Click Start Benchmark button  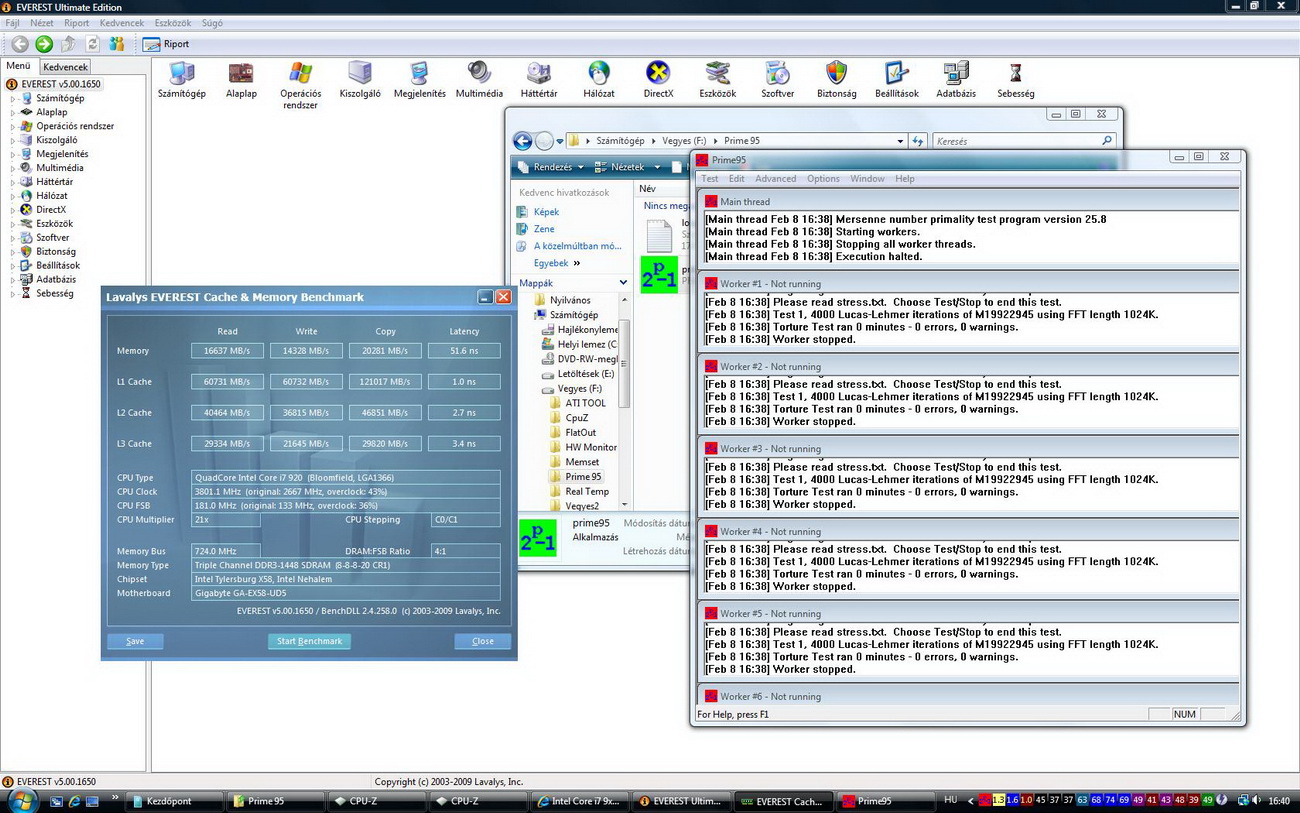click(x=309, y=641)
